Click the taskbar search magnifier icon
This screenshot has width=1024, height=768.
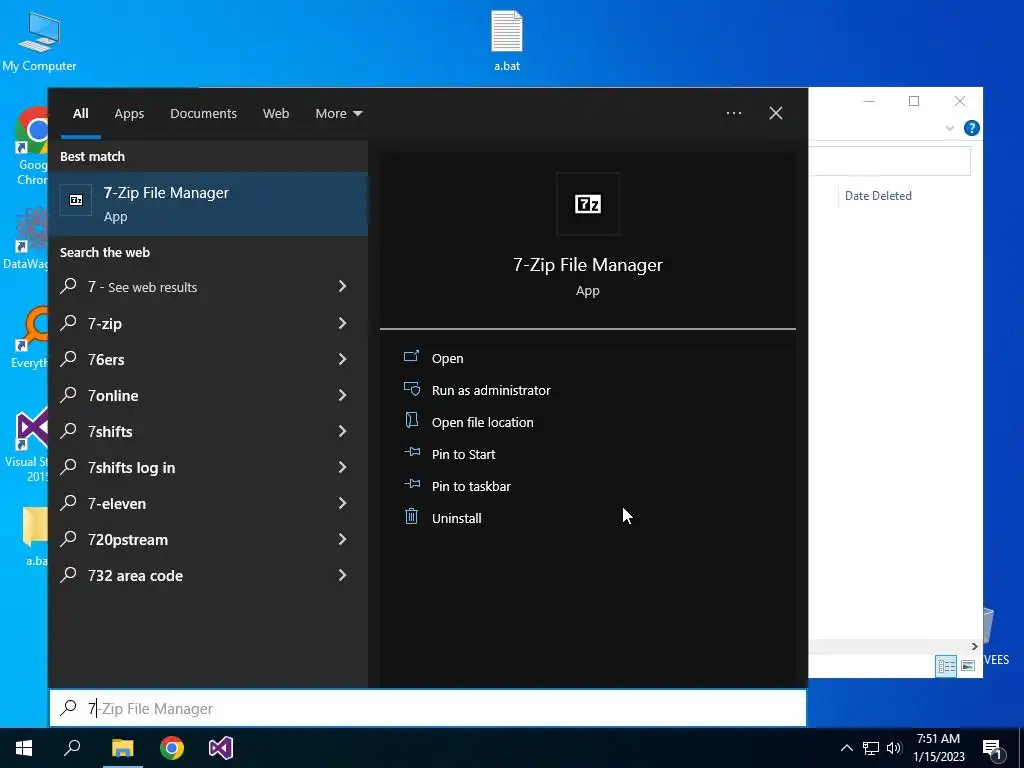[x=72, y=748]
